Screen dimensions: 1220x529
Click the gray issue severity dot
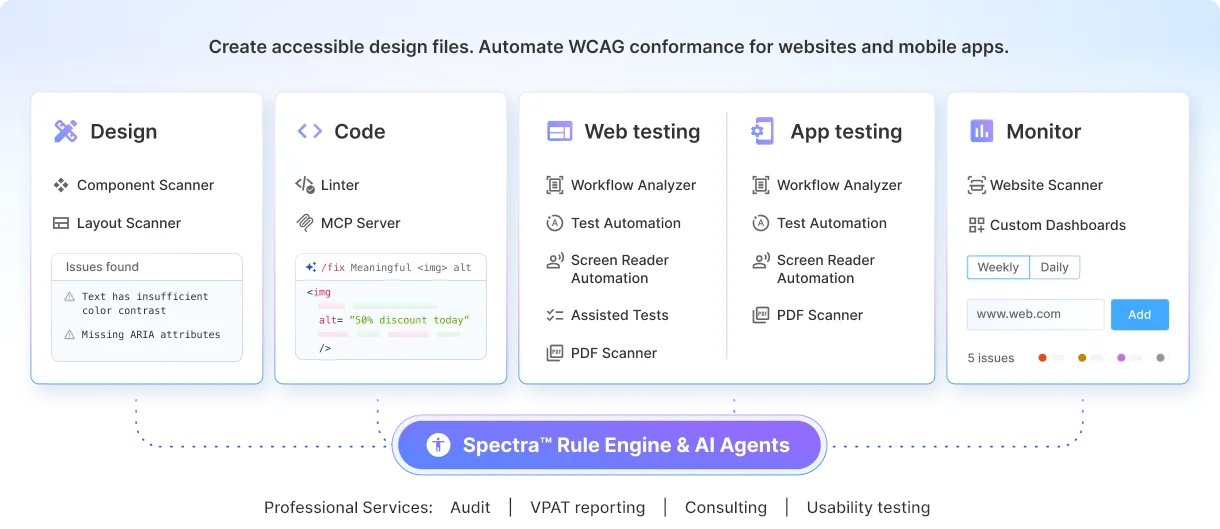tap(1160, 358)
